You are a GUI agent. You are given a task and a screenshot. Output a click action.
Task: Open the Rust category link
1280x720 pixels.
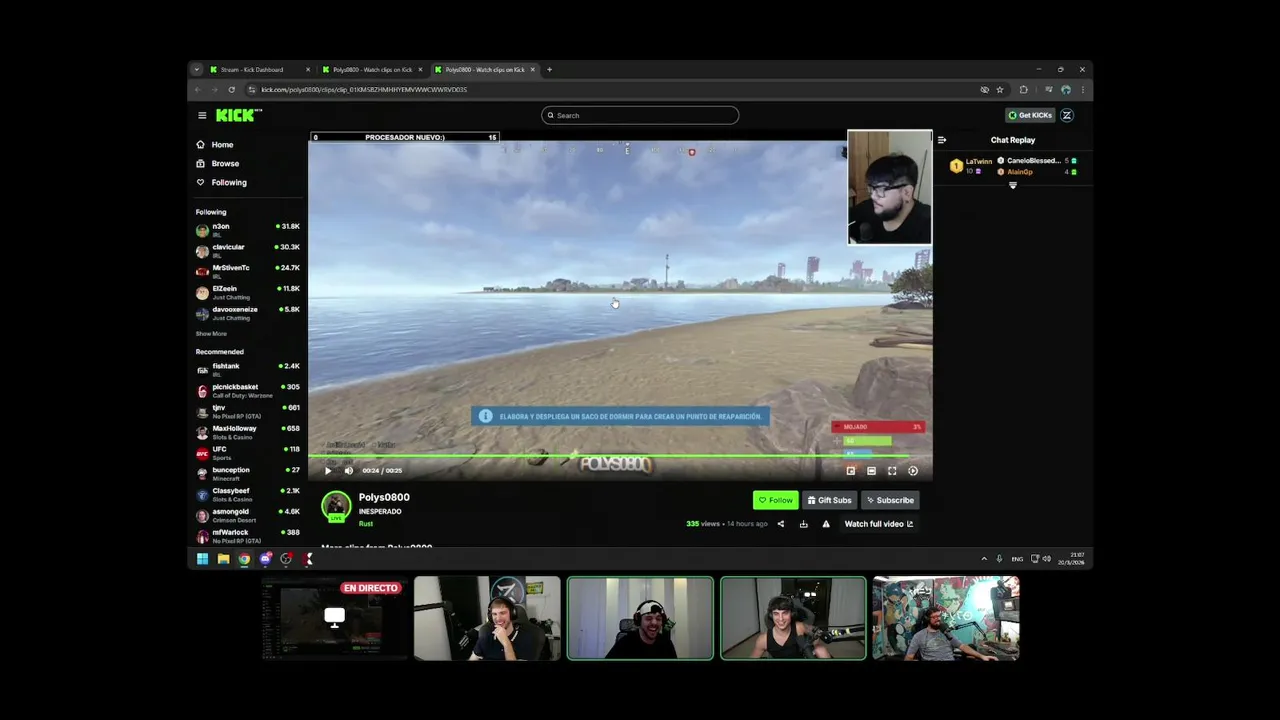(x=366, y=524)
